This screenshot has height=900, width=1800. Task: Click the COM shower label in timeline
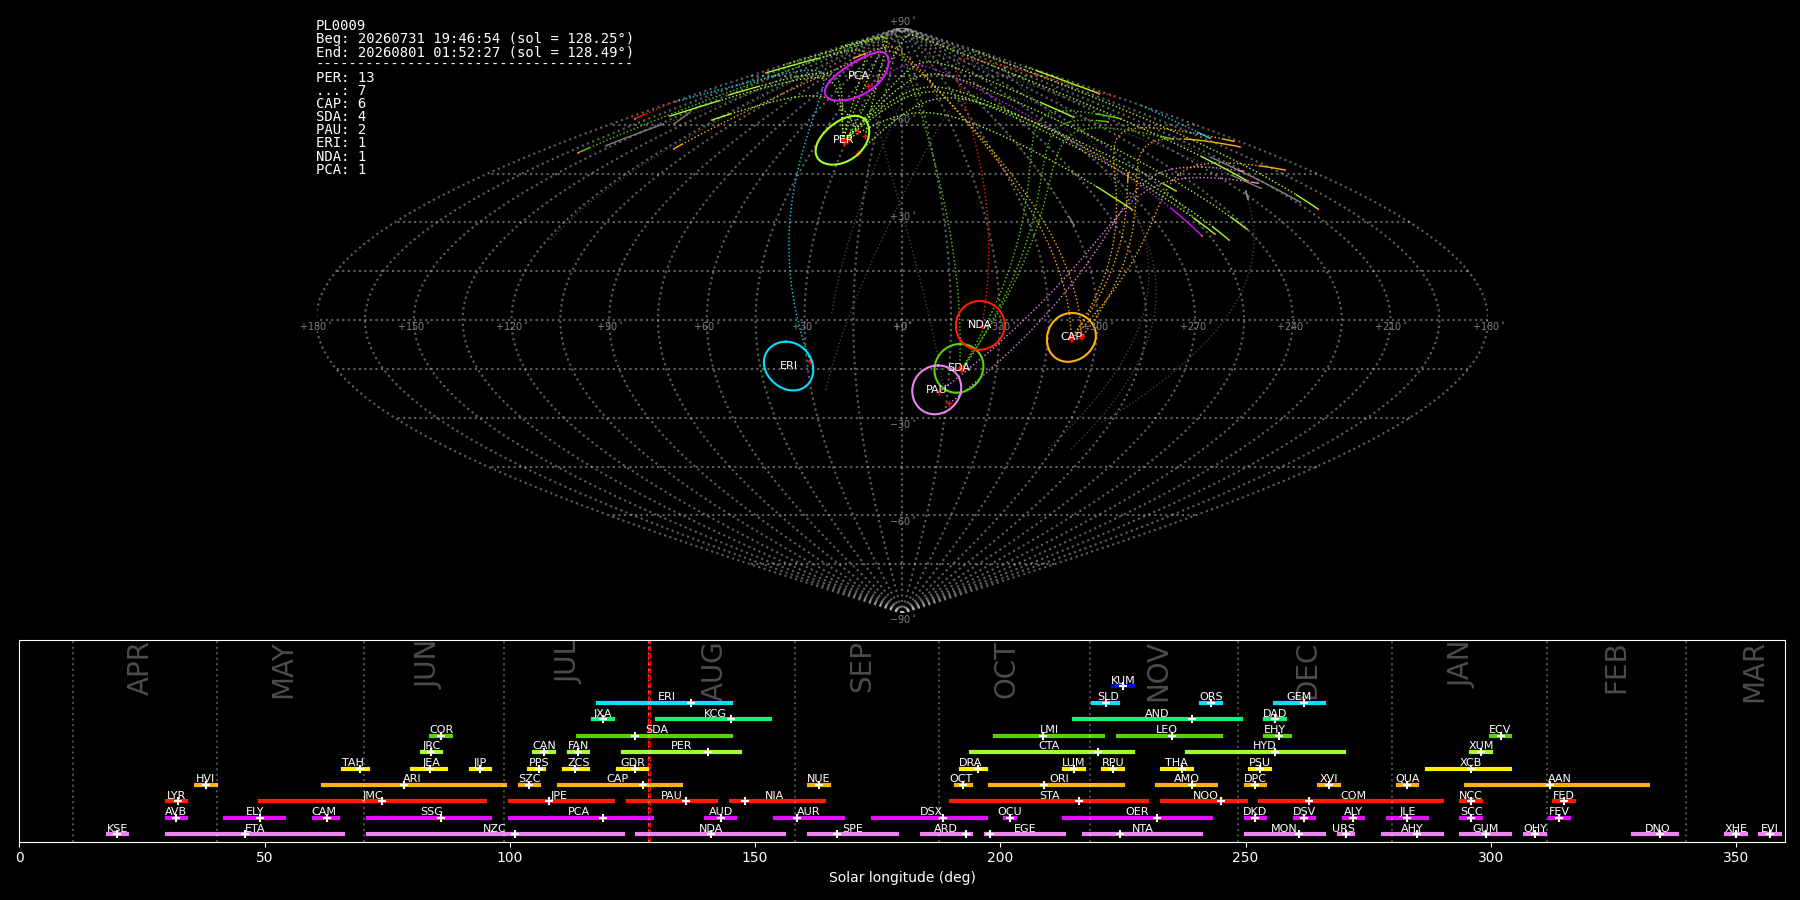1353,796
